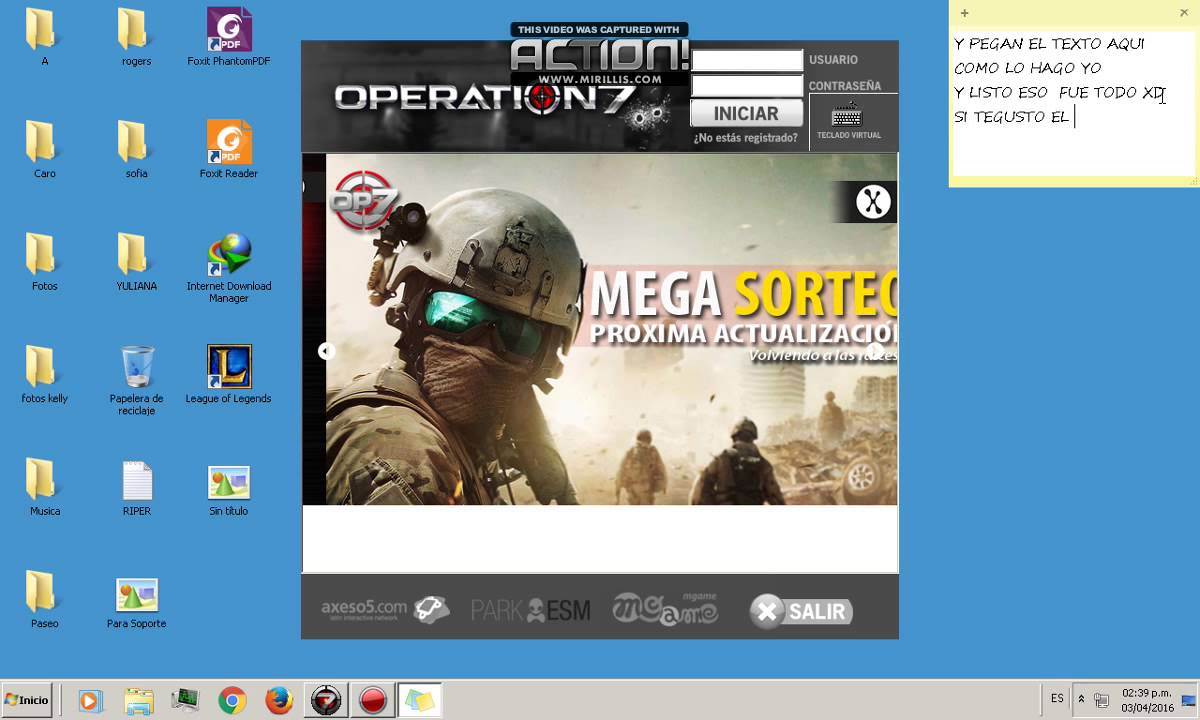Delete the sticky note with X
1200x720 pixels.
[1184, 13]
